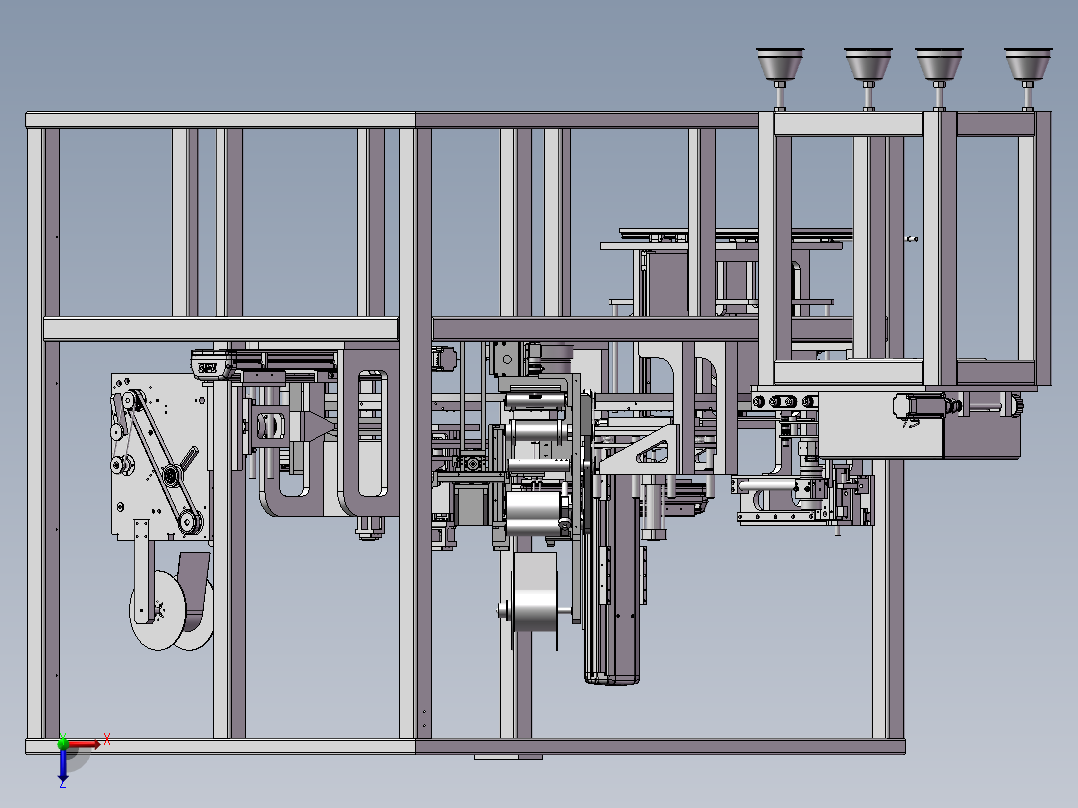Select the dark vertical conveyor unit

612,578
